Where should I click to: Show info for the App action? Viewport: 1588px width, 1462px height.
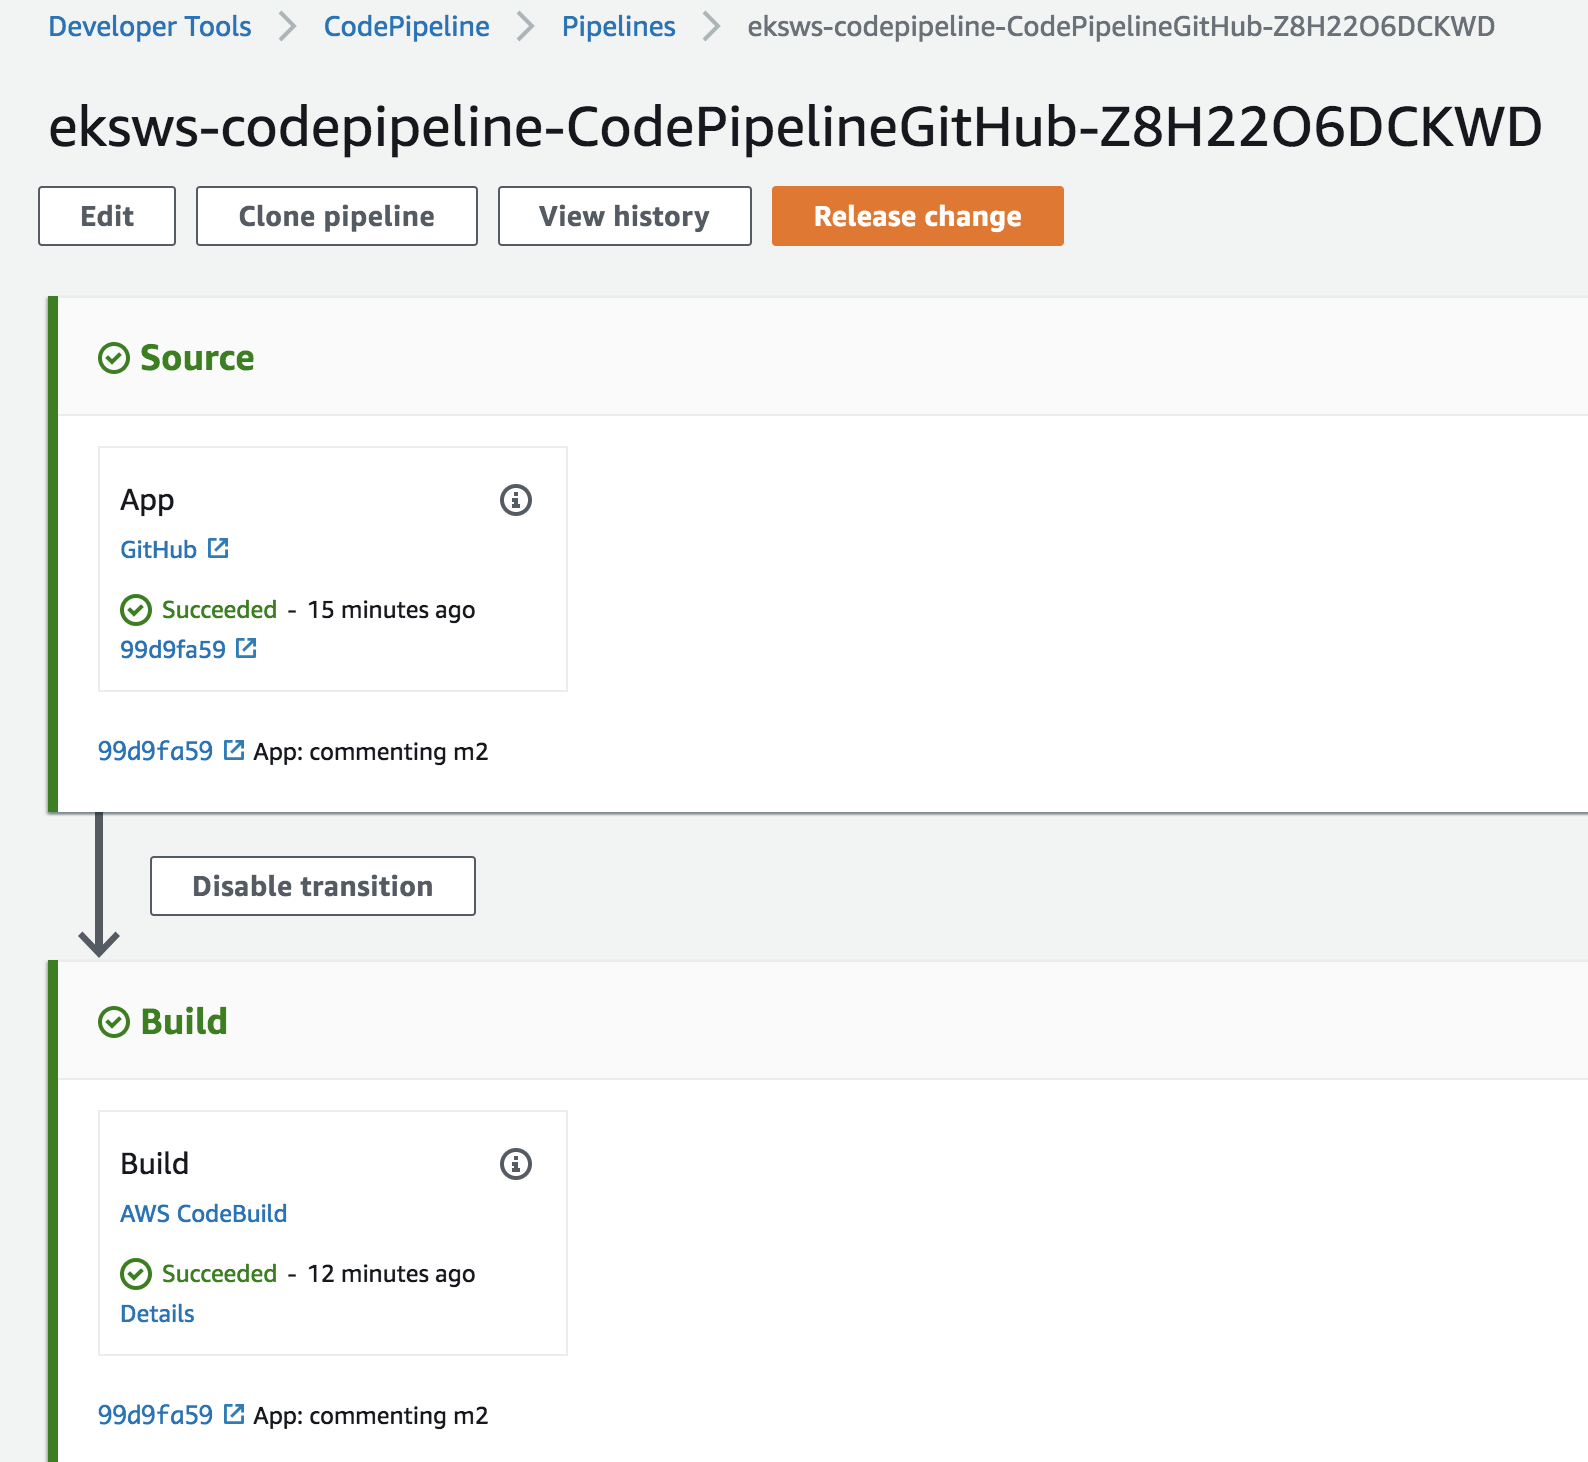(516, 500)
